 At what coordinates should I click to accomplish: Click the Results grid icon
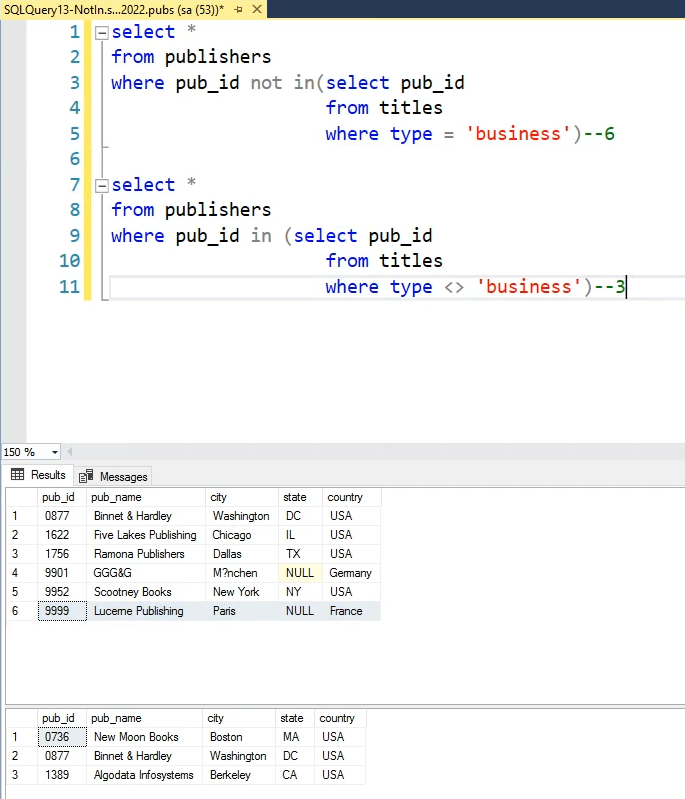tap(17, 475)
